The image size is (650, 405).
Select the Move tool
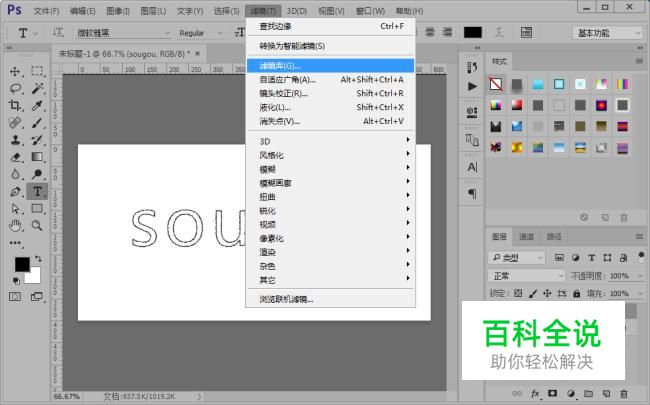coord(15,71)
